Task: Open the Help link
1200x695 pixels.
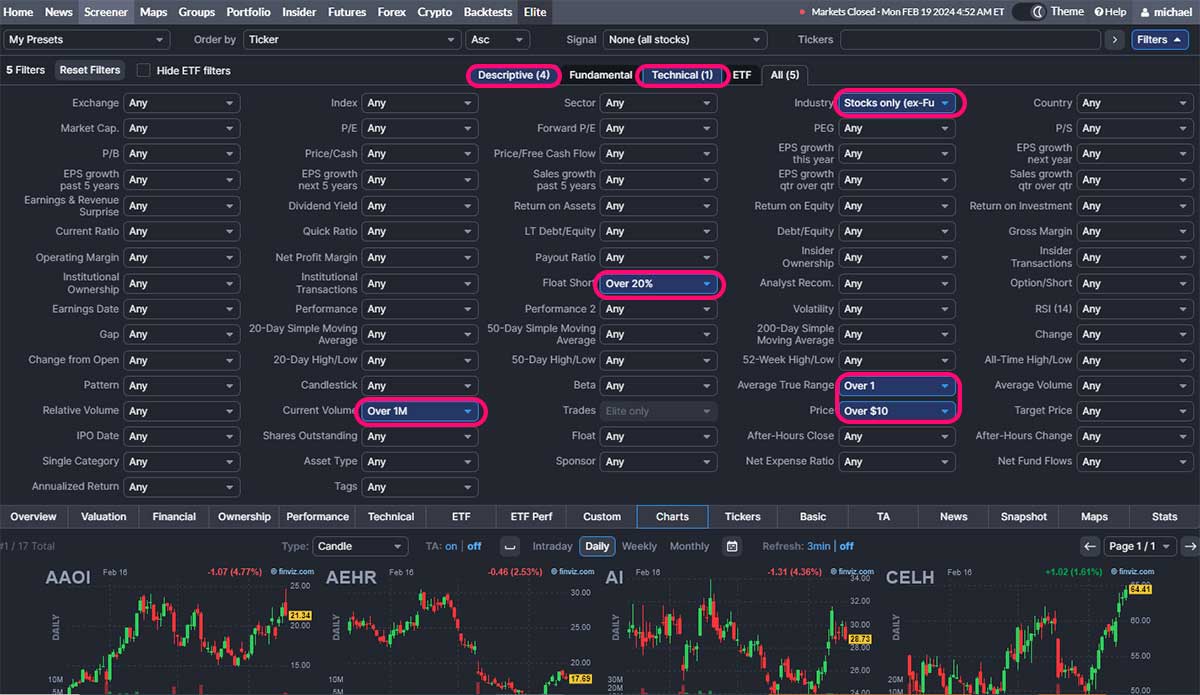Action: pos(1110,12)
